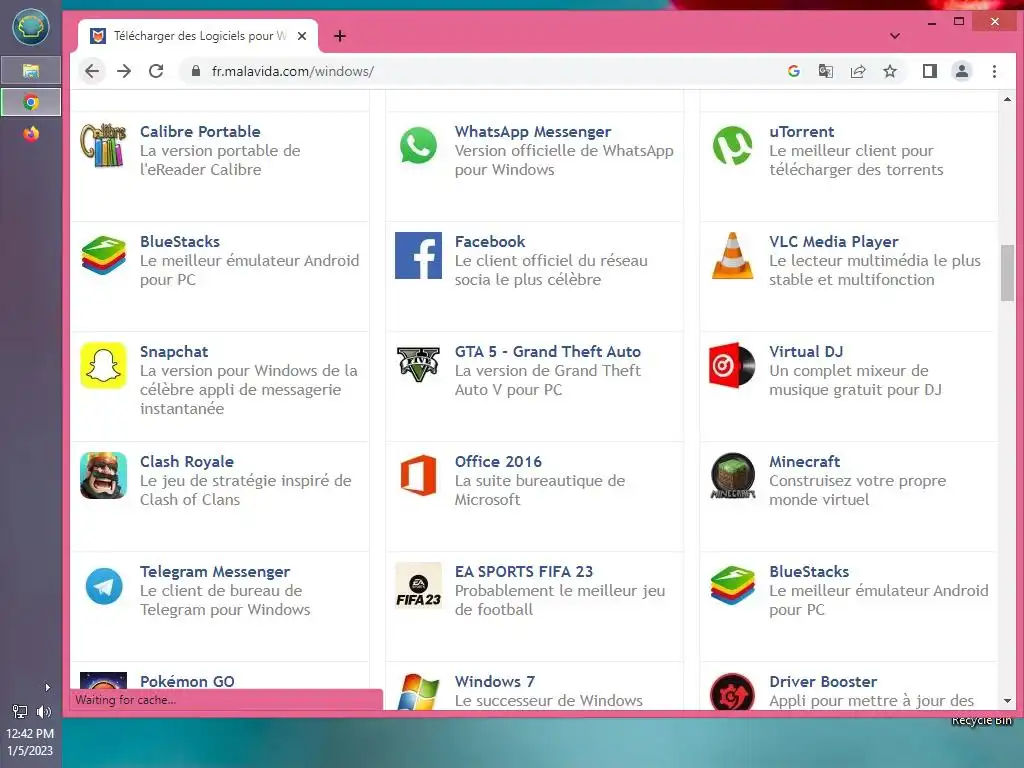Viewport: 1024px width, 768px height.
Task: Close the Télécharger des Logiciels tab
Action: point(302,36)
